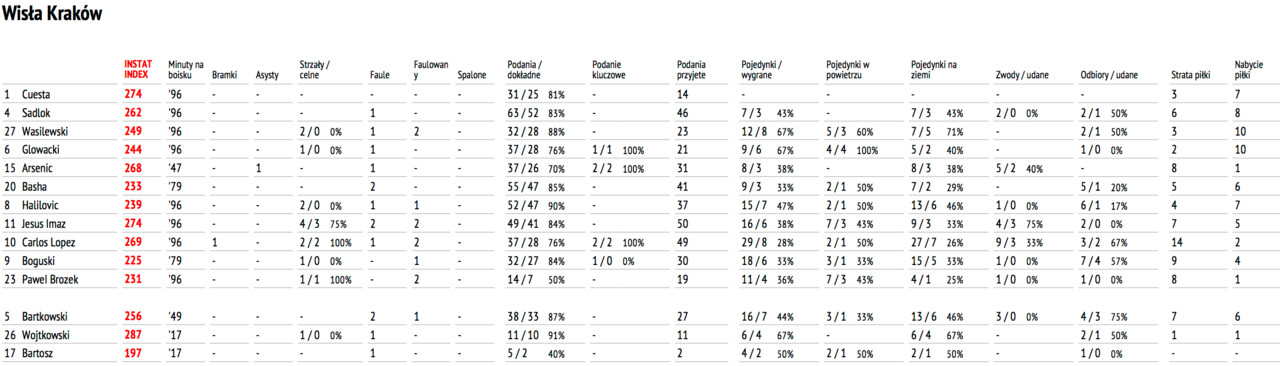Click the Podania / dokładne column header
The height and width of the screenshot is (366, 1280).
pos(528,69)
